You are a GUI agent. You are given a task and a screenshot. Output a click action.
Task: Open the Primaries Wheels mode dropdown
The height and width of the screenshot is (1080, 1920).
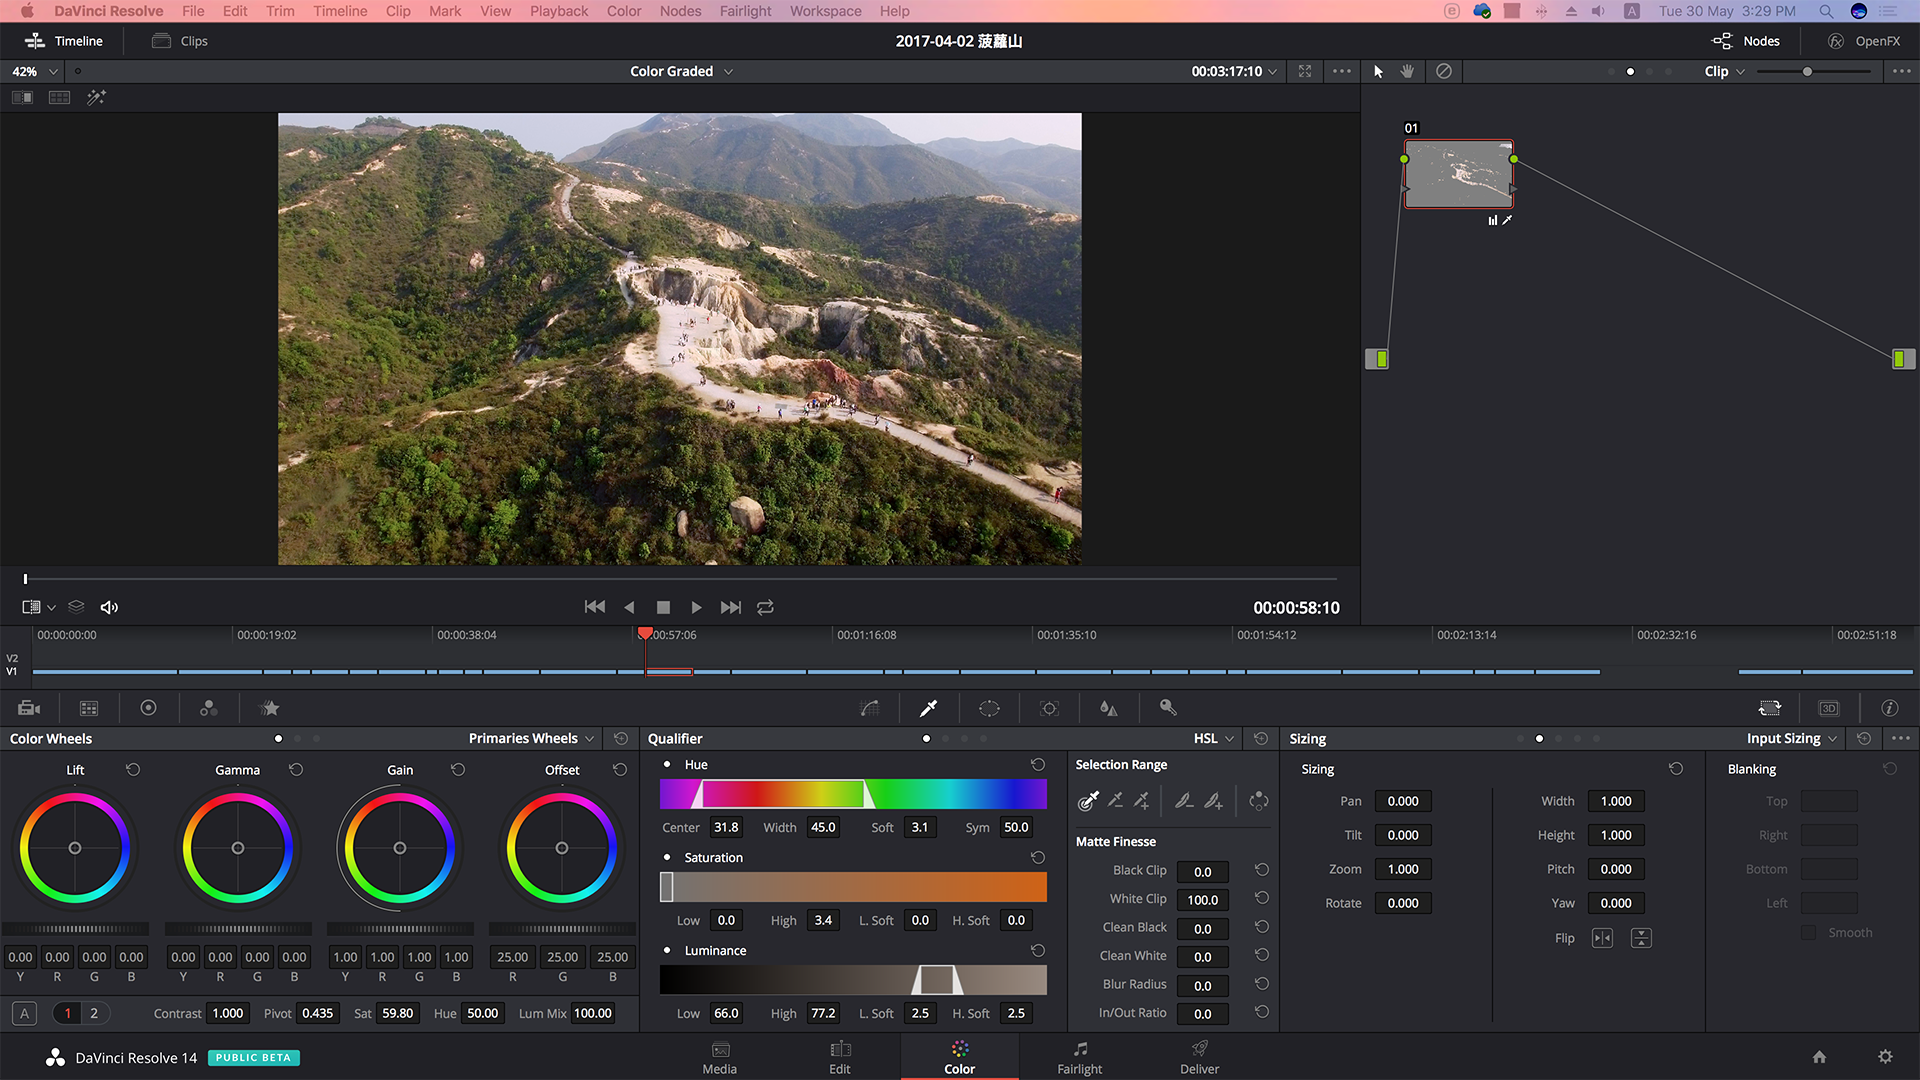click(x=531, y=738)
